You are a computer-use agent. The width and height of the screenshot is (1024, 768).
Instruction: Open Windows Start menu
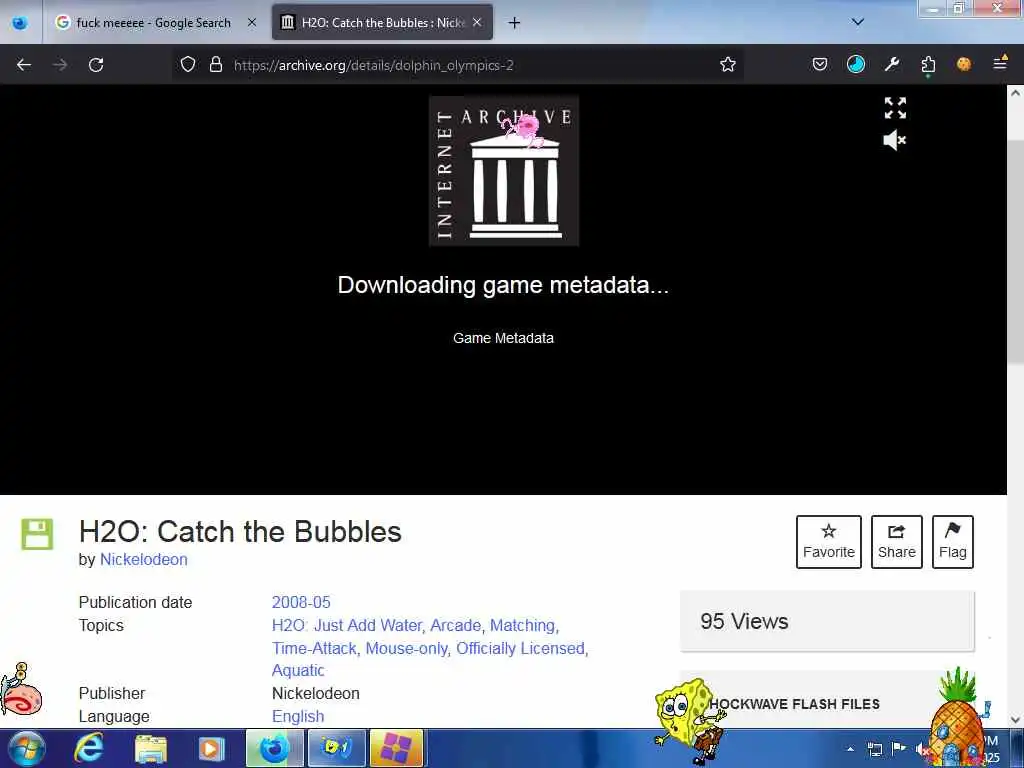point(27,748)
